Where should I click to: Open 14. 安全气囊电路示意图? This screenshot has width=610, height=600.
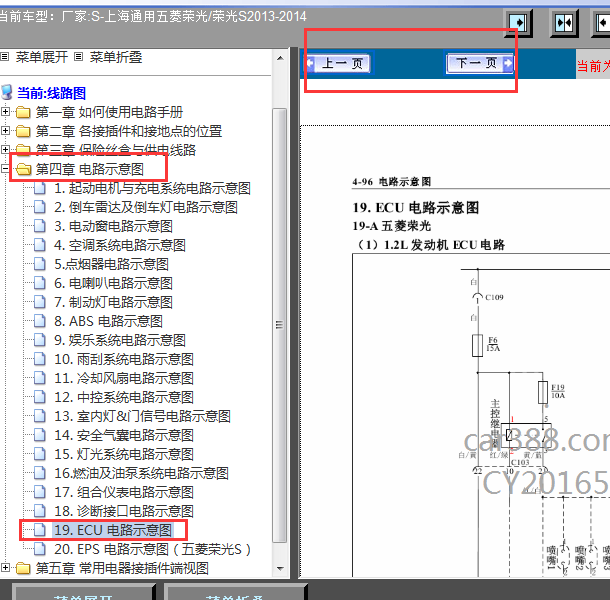124,435
